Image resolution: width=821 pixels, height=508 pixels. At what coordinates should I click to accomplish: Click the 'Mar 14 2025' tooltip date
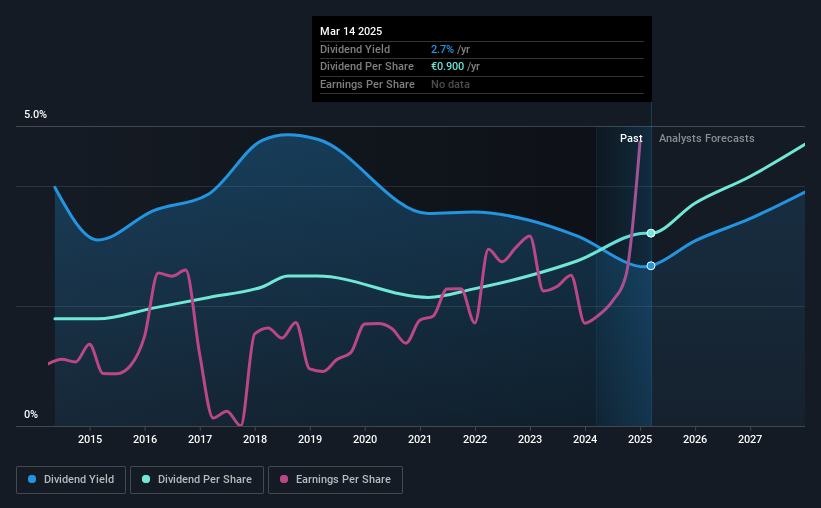point(351,31)
